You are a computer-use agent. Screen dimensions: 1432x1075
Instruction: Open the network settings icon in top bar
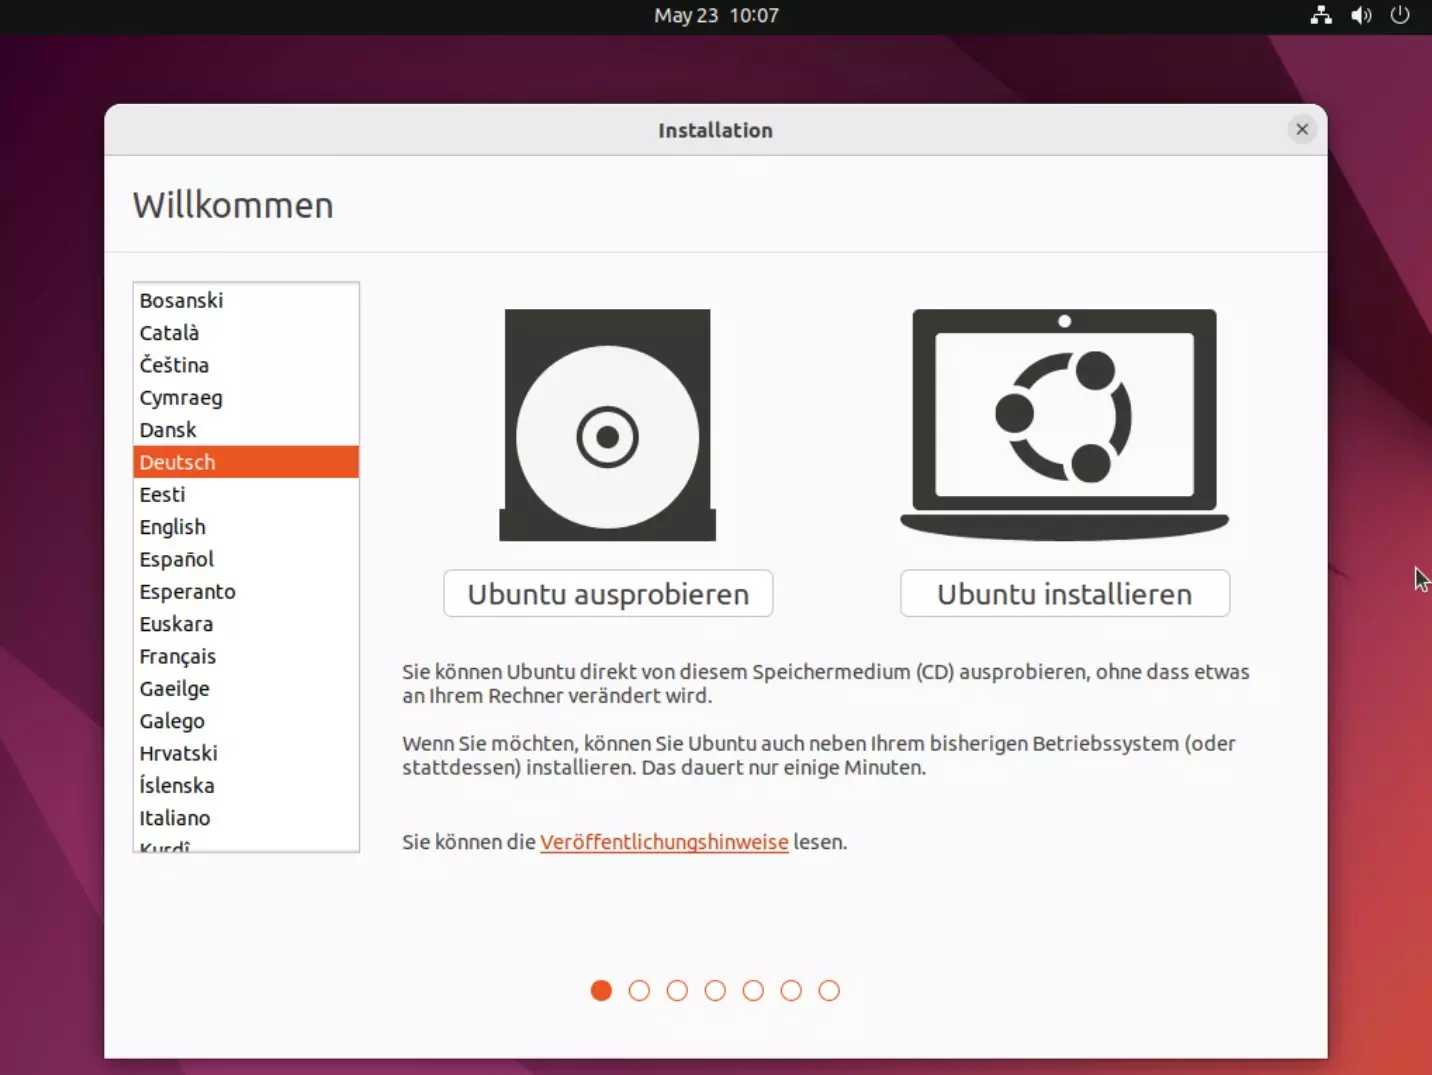point(1321,15)
